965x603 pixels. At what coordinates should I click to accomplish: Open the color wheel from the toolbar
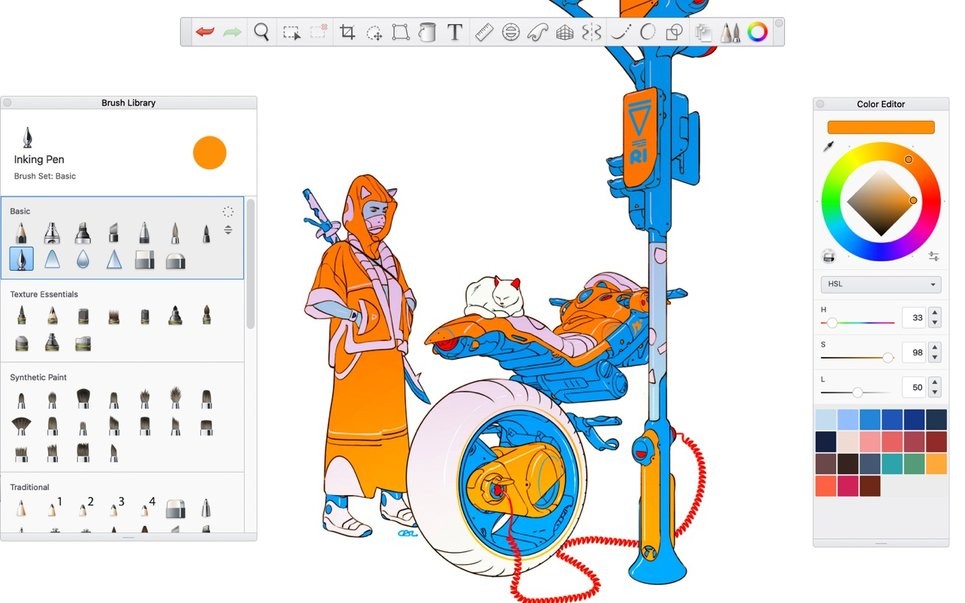pyautogui.click(x=757, y=31)
